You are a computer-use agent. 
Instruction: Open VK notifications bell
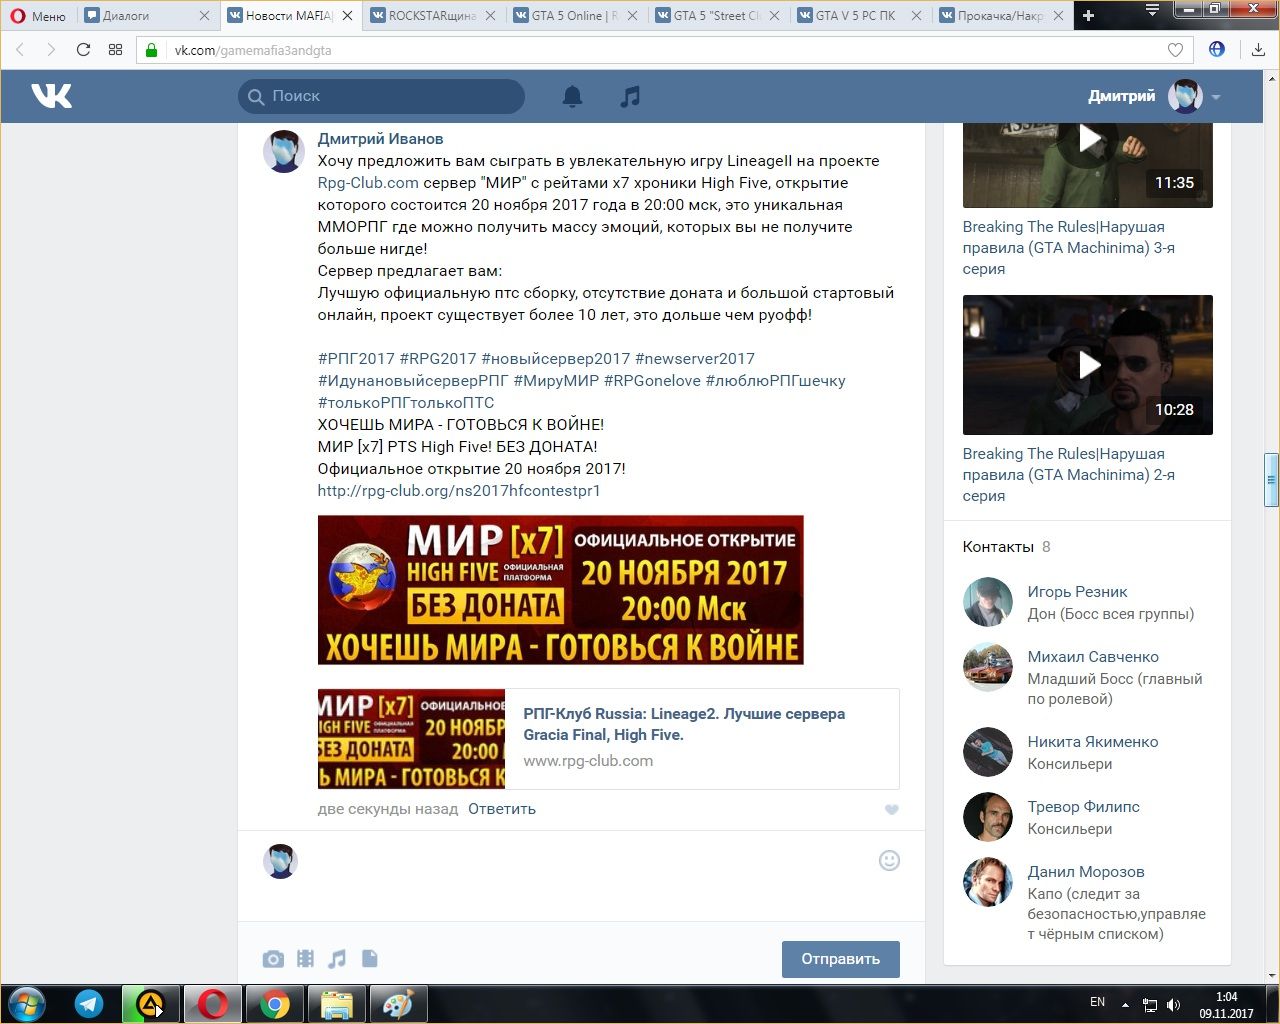[572, 96]
